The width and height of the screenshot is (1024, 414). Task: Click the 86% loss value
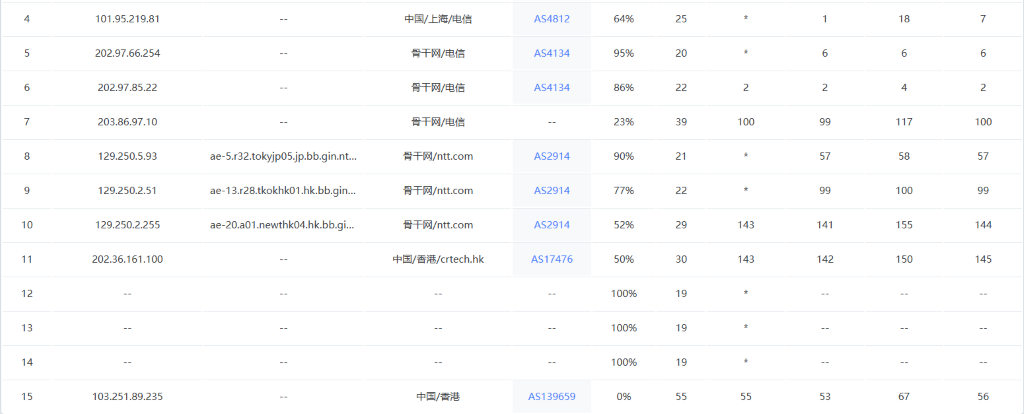tap(624, 88)
